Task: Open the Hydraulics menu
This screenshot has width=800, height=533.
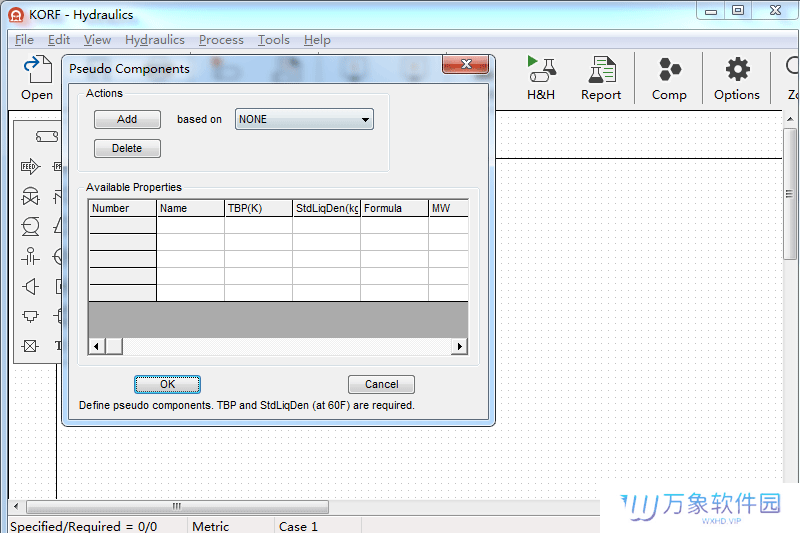Action: [x=155, y=40]
